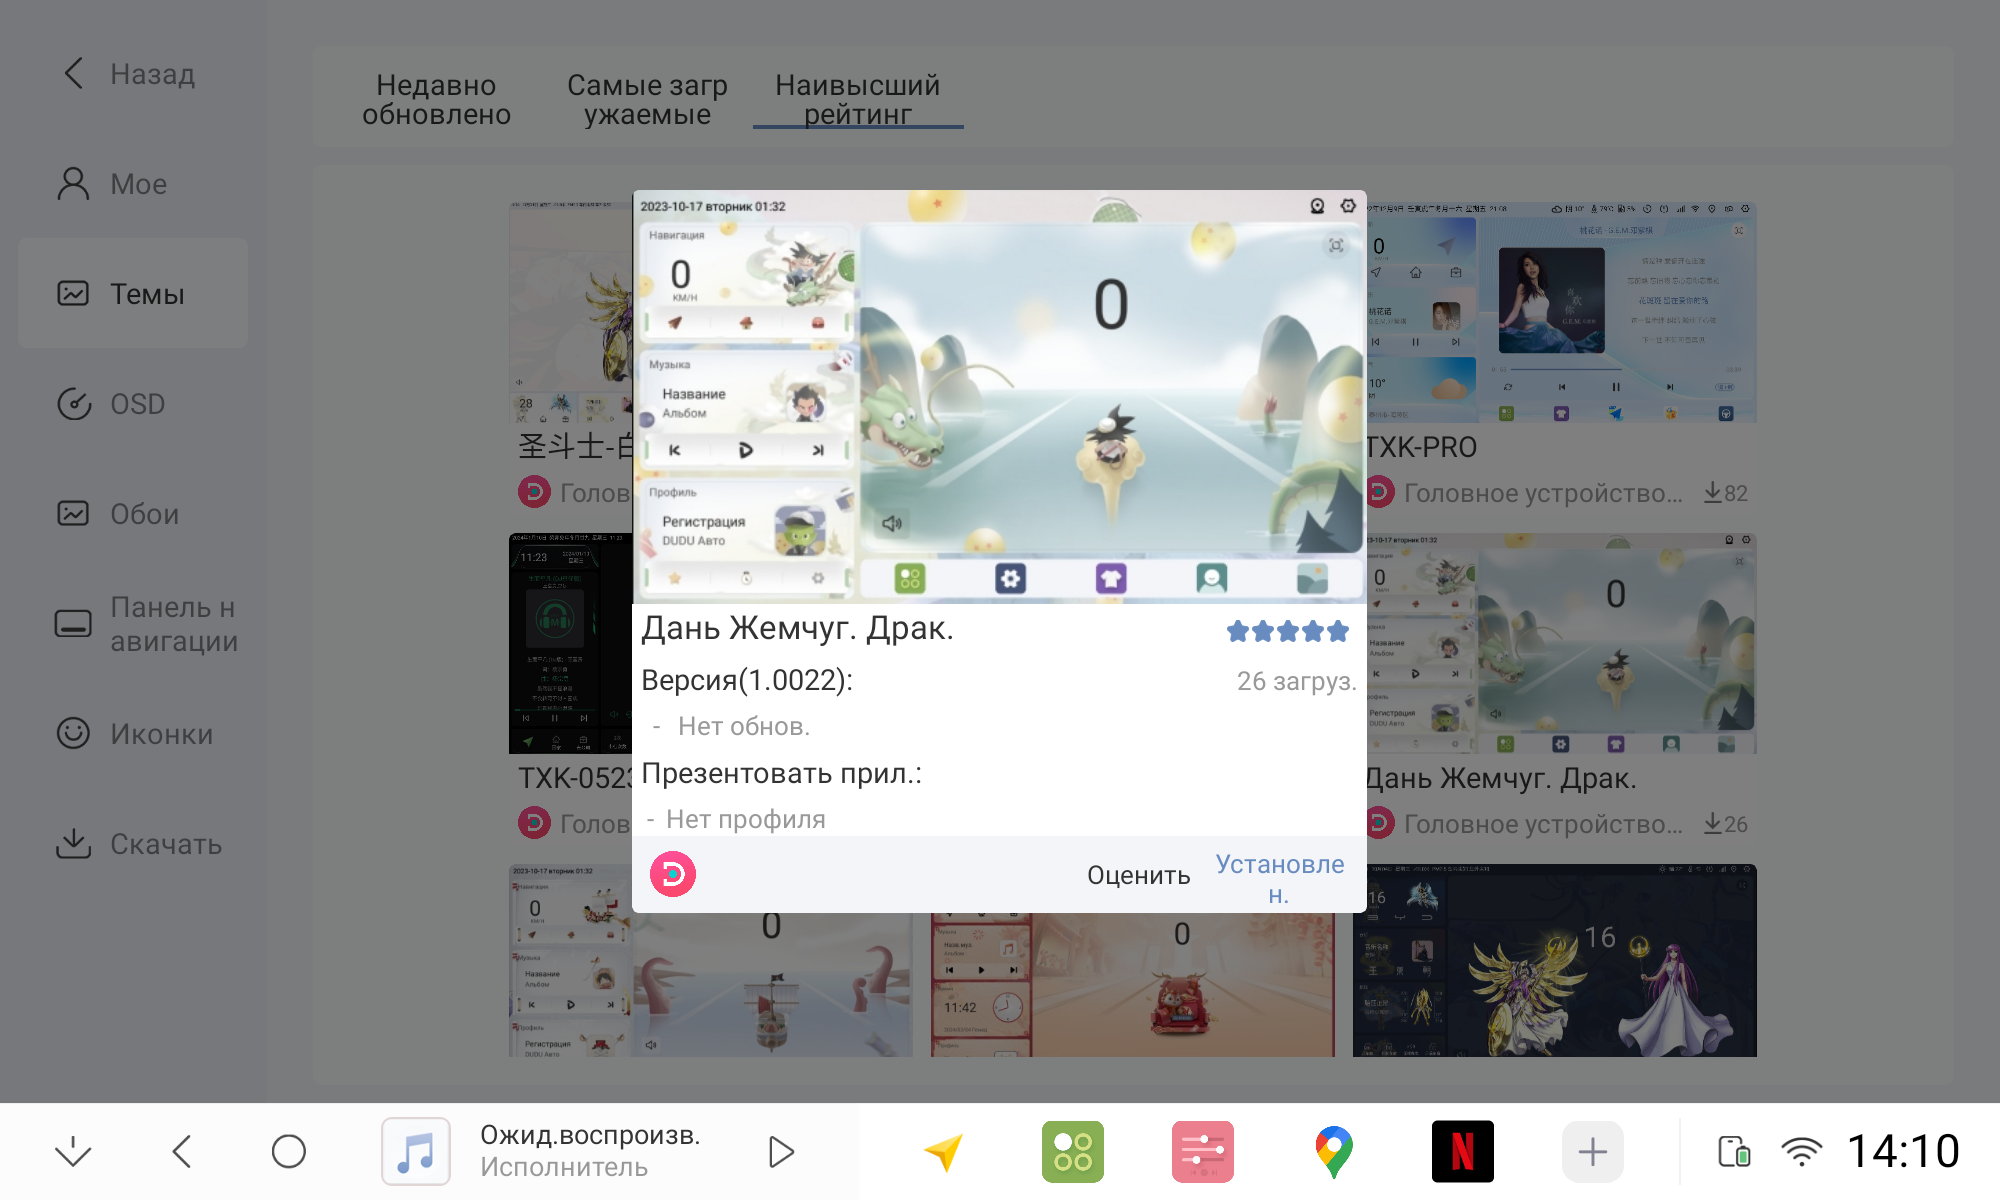The image size is (2000, 1200).
Task: Click the Ожид.воспроизв. track title
Action: (x=590, y=1135)
